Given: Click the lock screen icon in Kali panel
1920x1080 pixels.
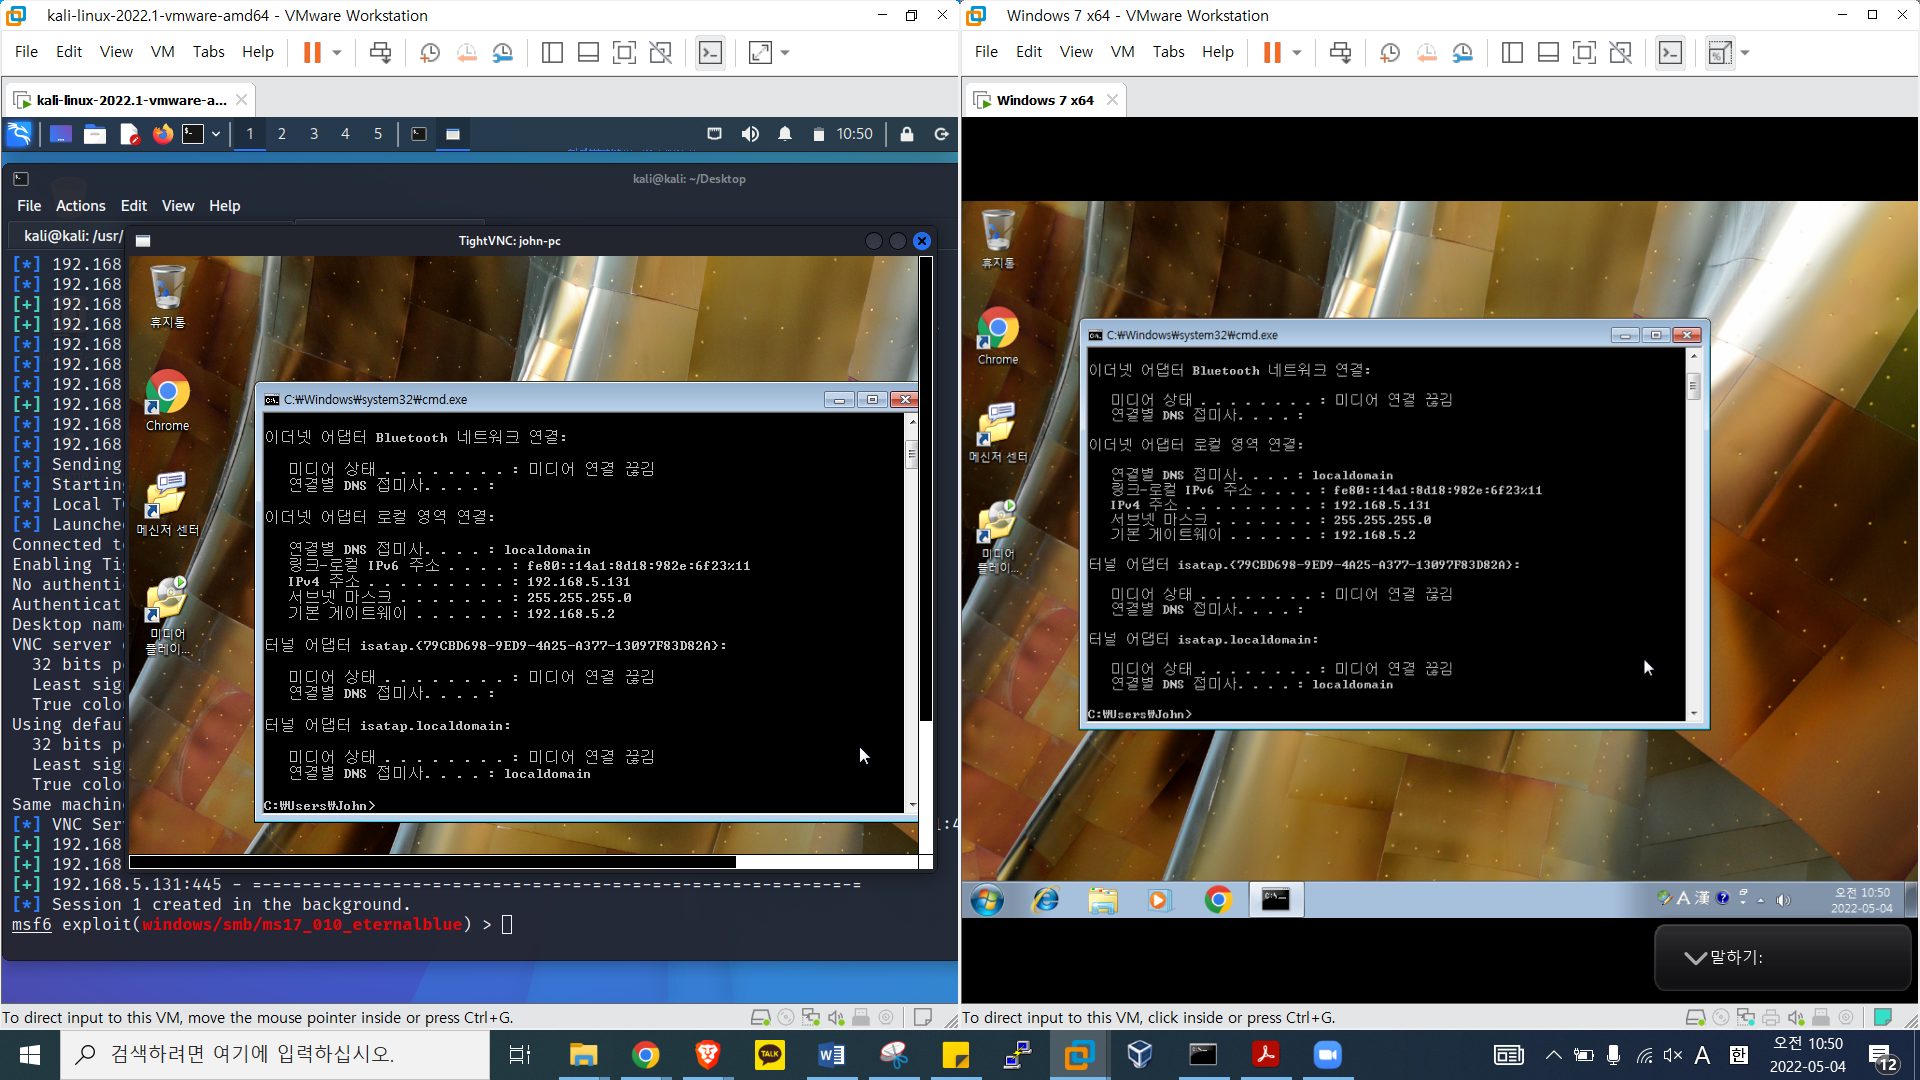Looking at the screenshot, I should tap(907, 134).
